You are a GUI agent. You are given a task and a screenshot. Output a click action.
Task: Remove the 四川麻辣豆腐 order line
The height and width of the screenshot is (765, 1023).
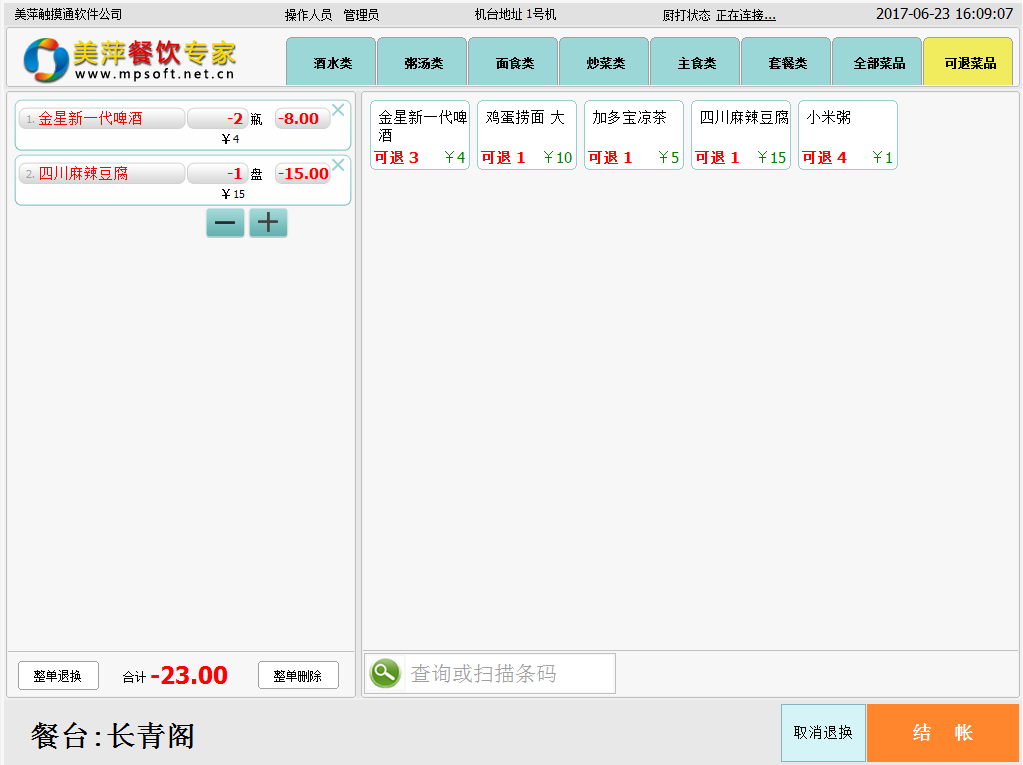click(338, 165)
